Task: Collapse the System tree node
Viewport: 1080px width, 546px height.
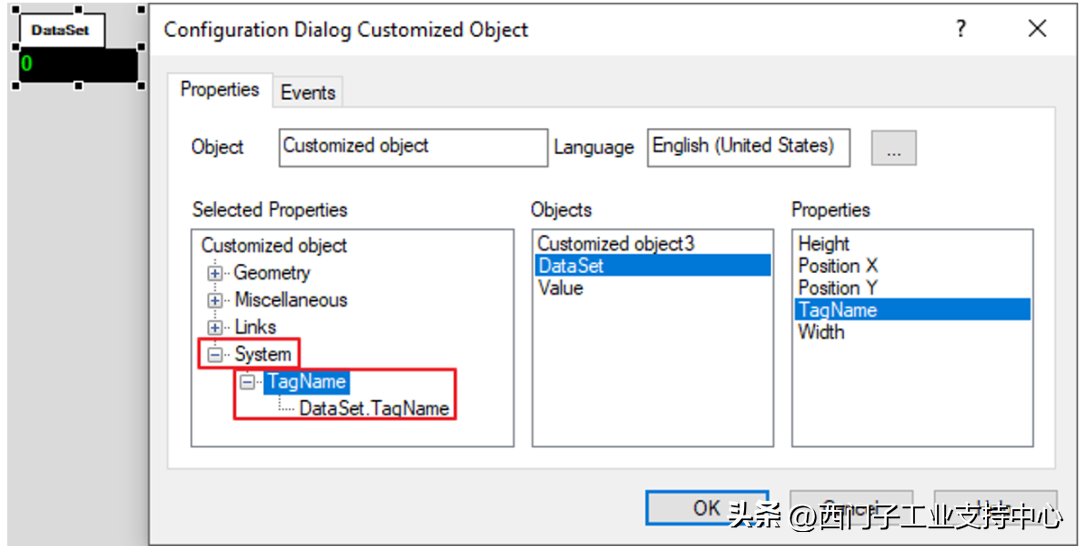Action: pyautogui.click(x=214, y=354)
